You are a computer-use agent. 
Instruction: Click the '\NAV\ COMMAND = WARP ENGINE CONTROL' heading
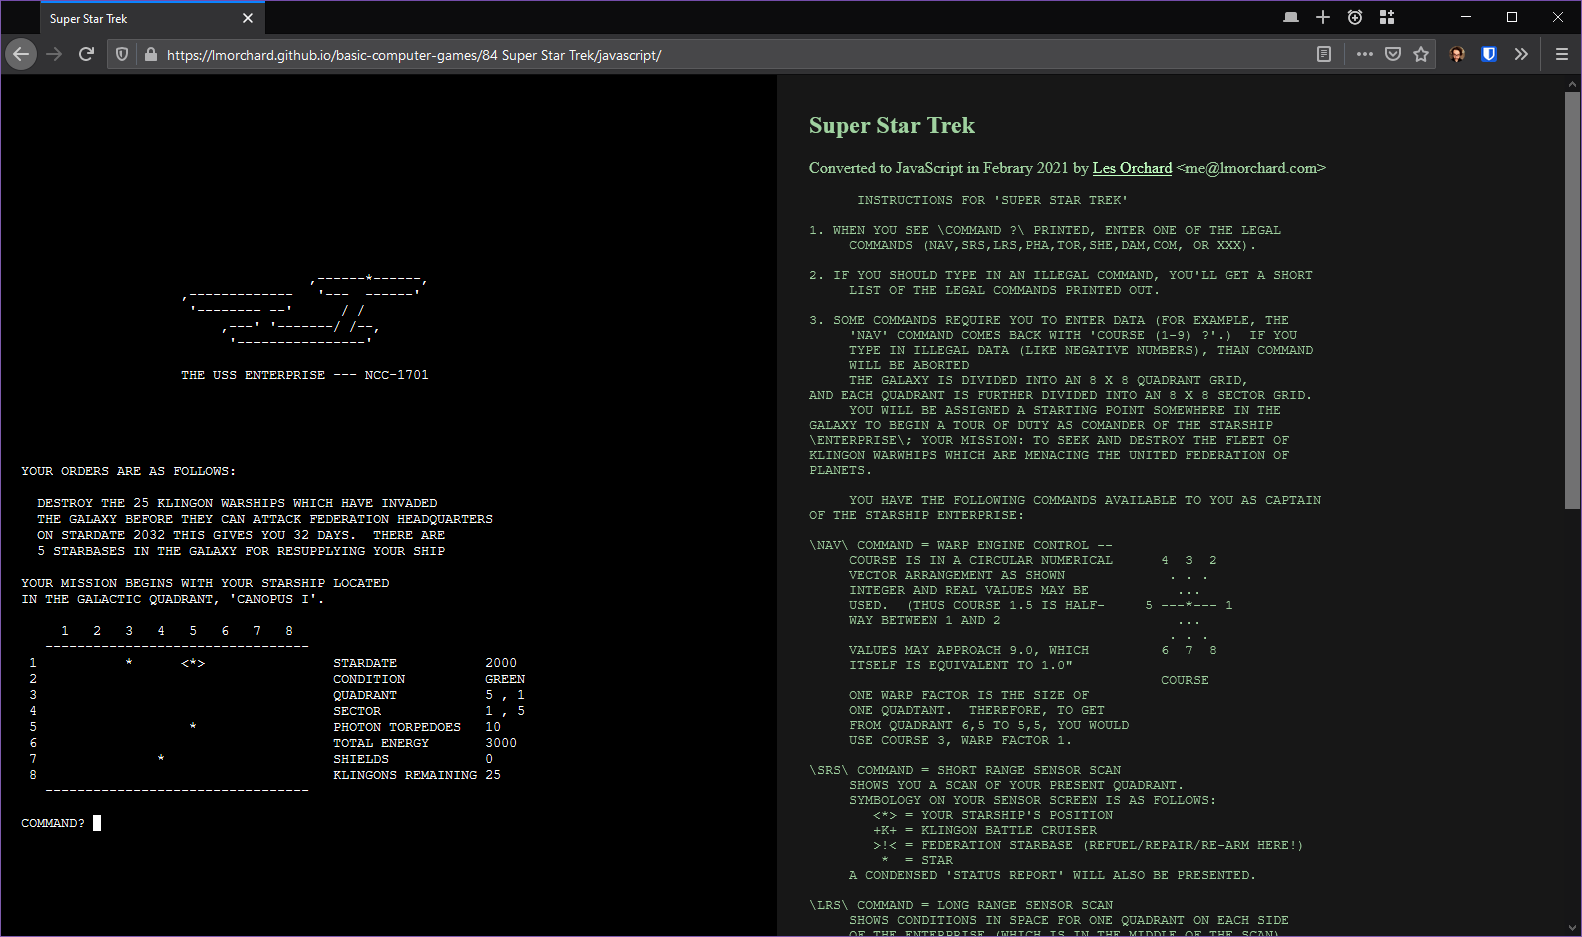point(961,545)
